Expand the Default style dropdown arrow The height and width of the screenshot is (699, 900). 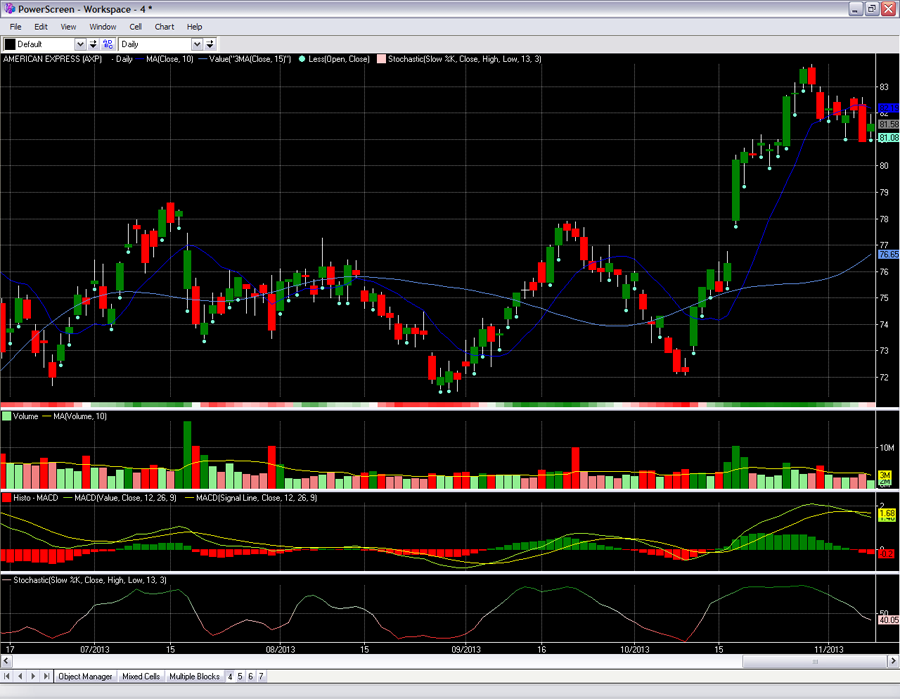click(80, 44)
